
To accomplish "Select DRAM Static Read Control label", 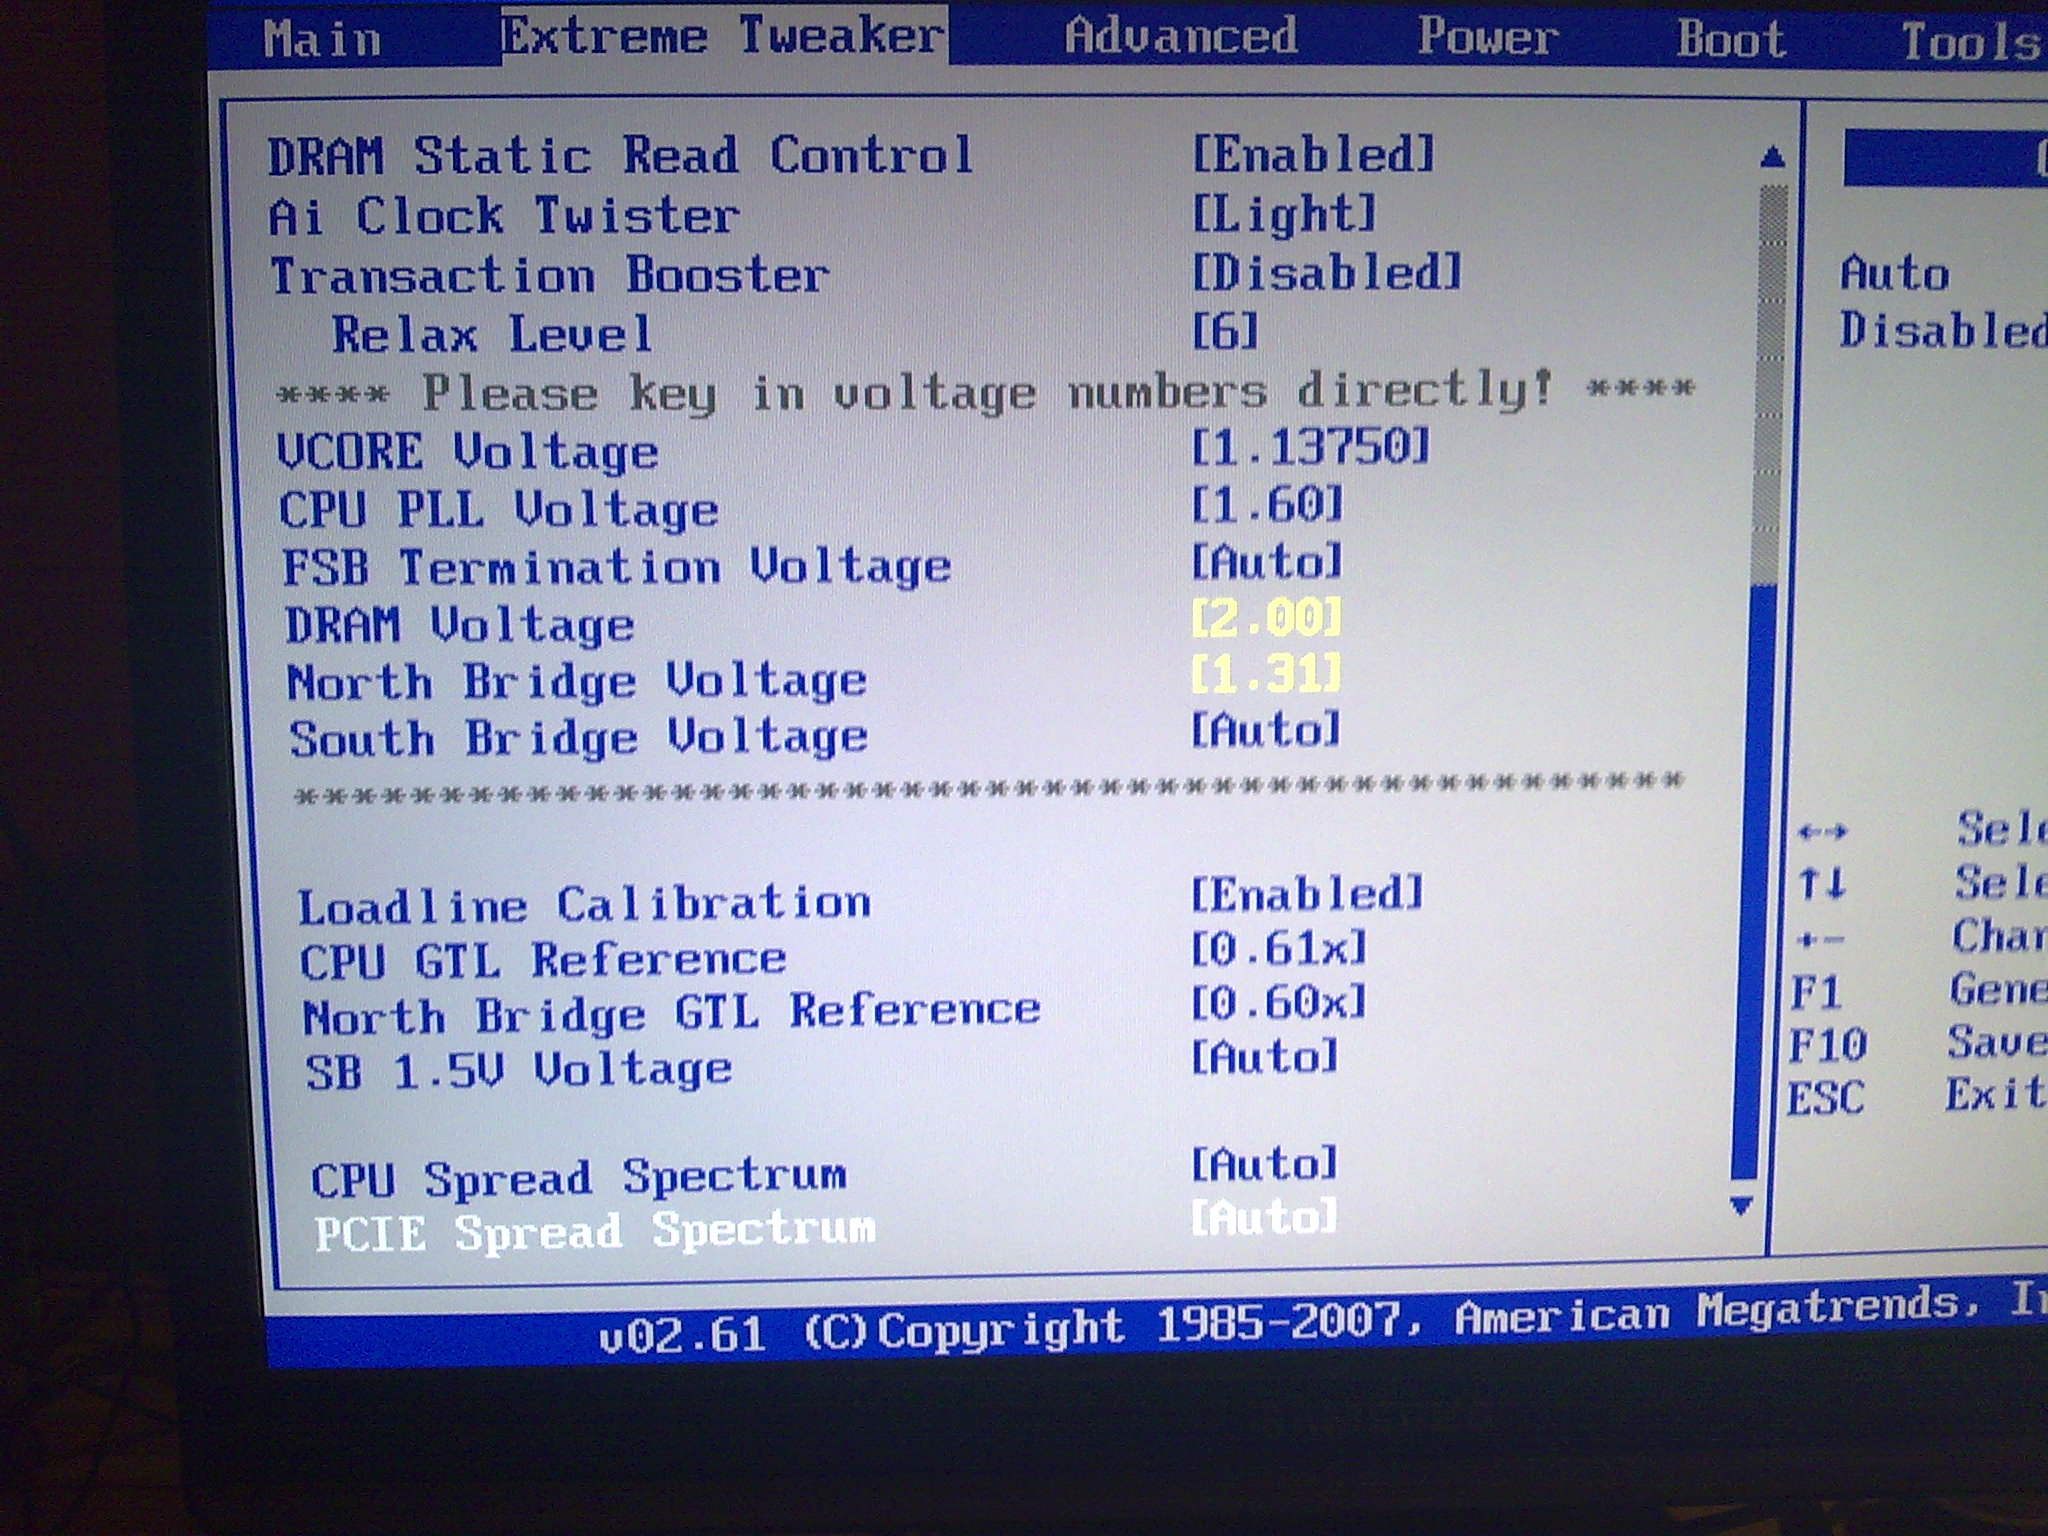I will 620,156.
